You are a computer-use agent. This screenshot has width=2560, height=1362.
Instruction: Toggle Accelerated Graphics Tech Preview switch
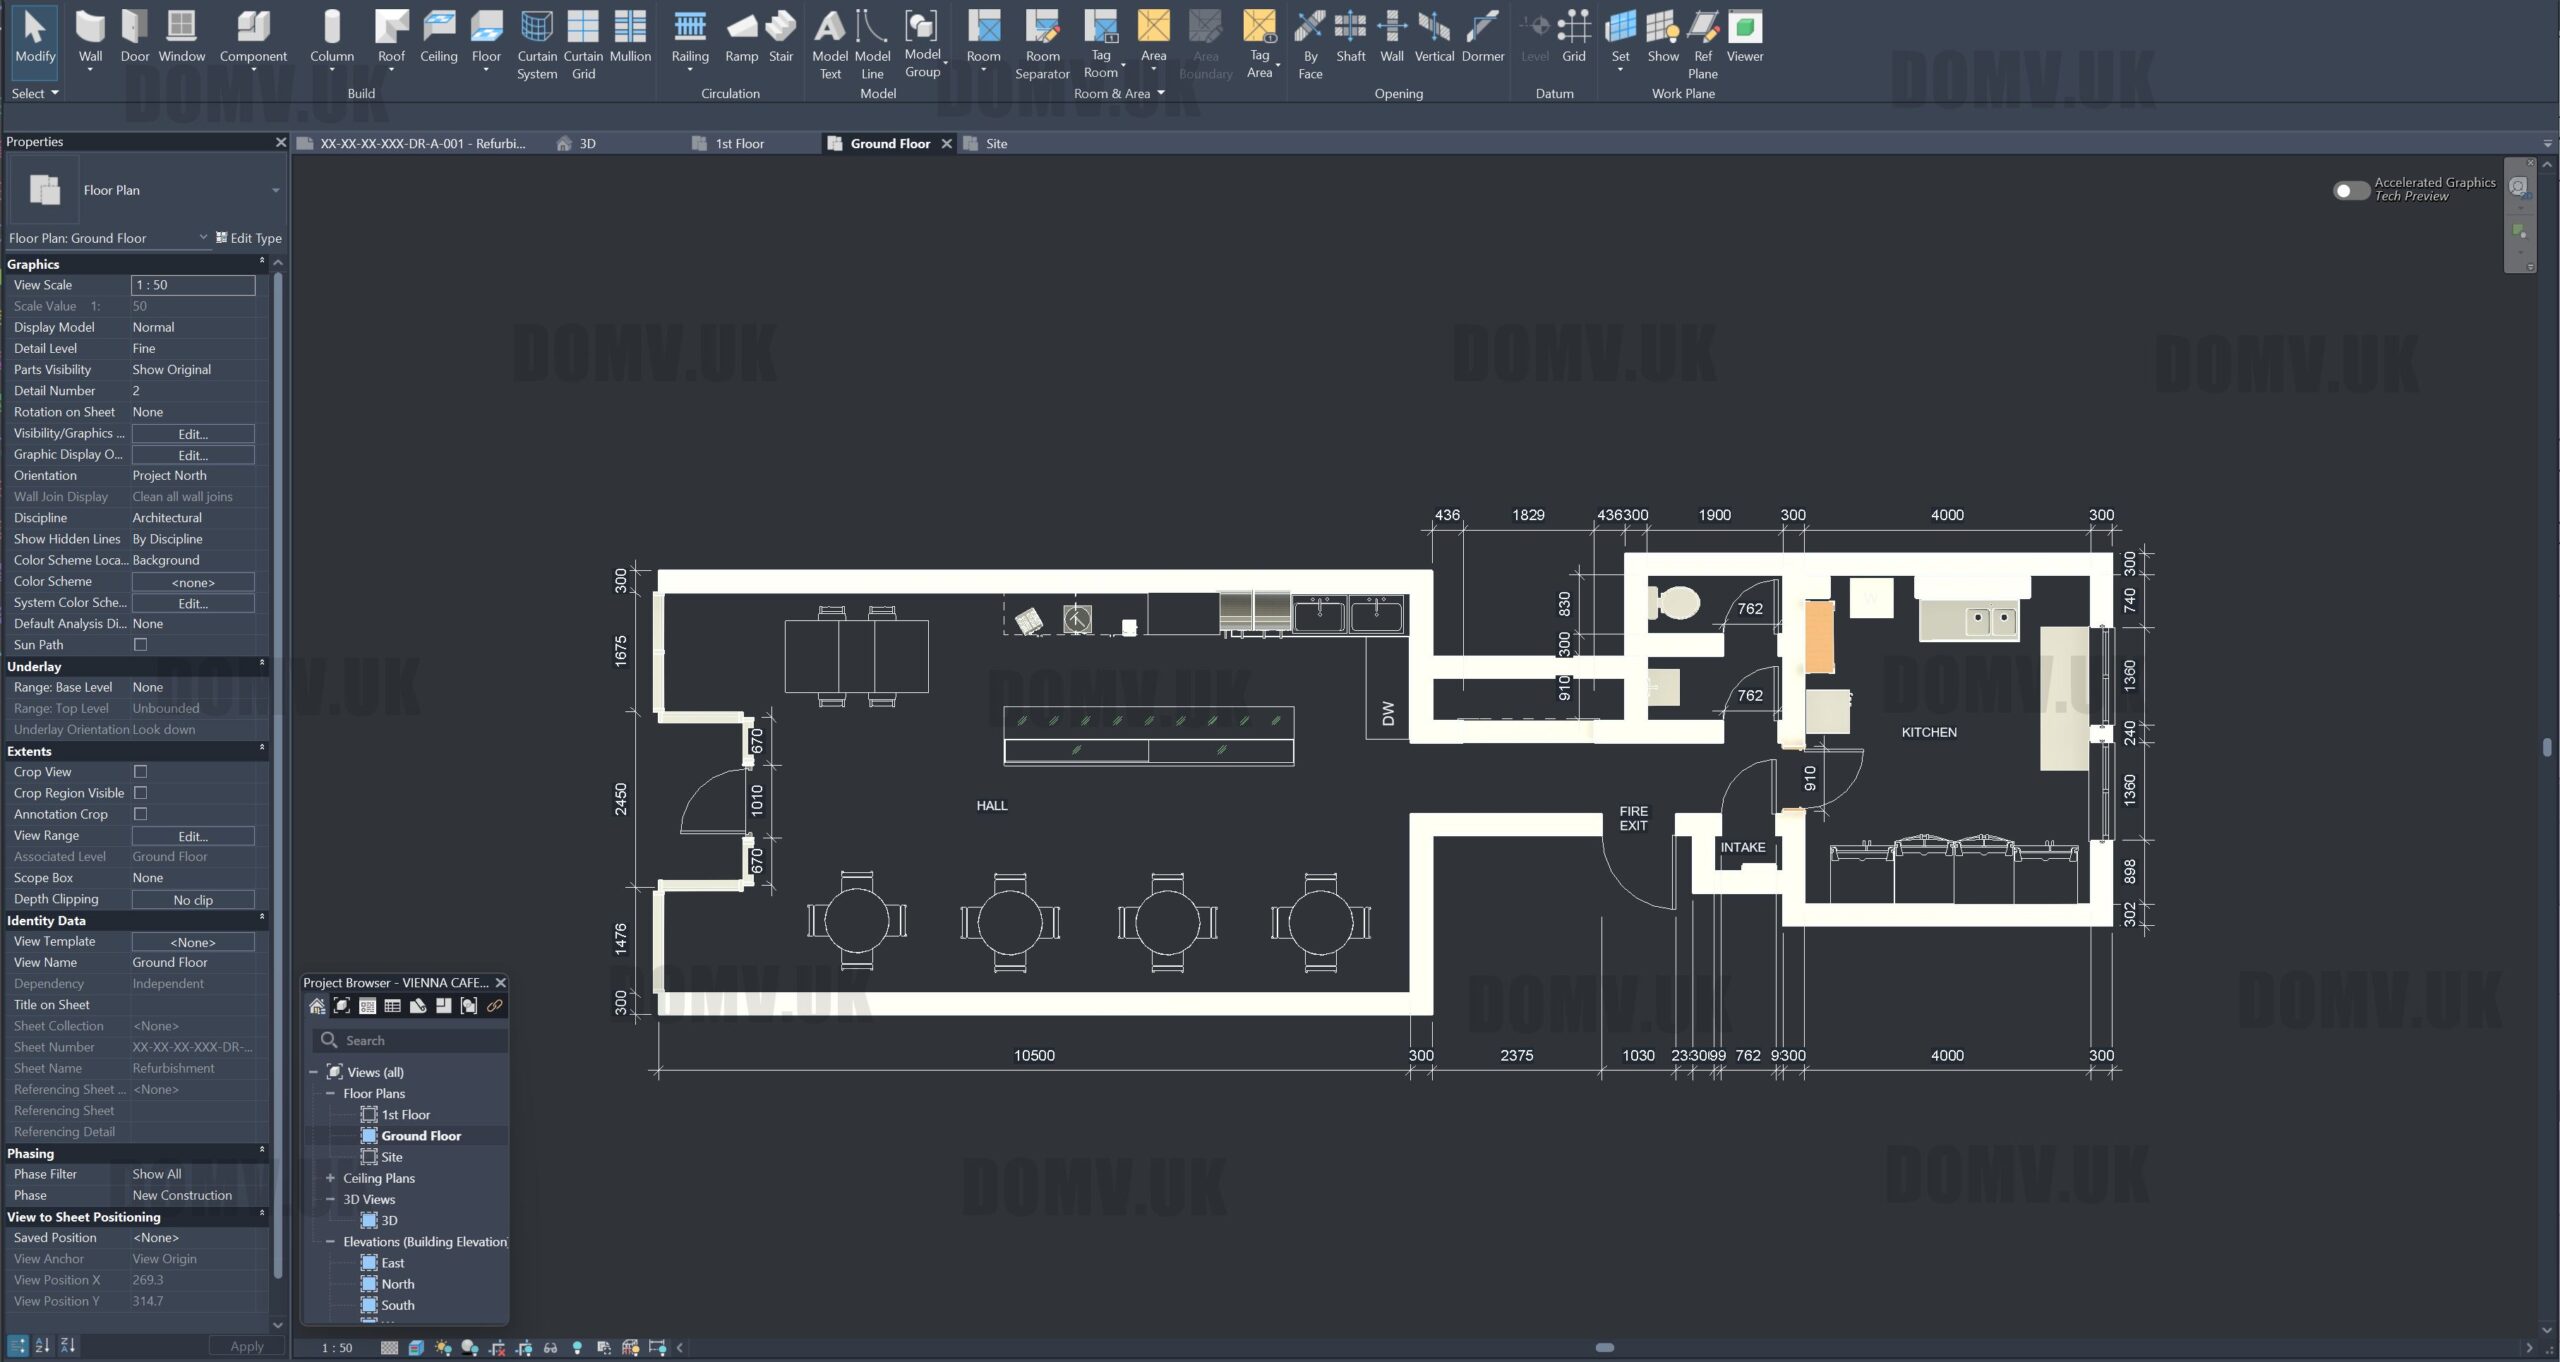pos(2350,190)
